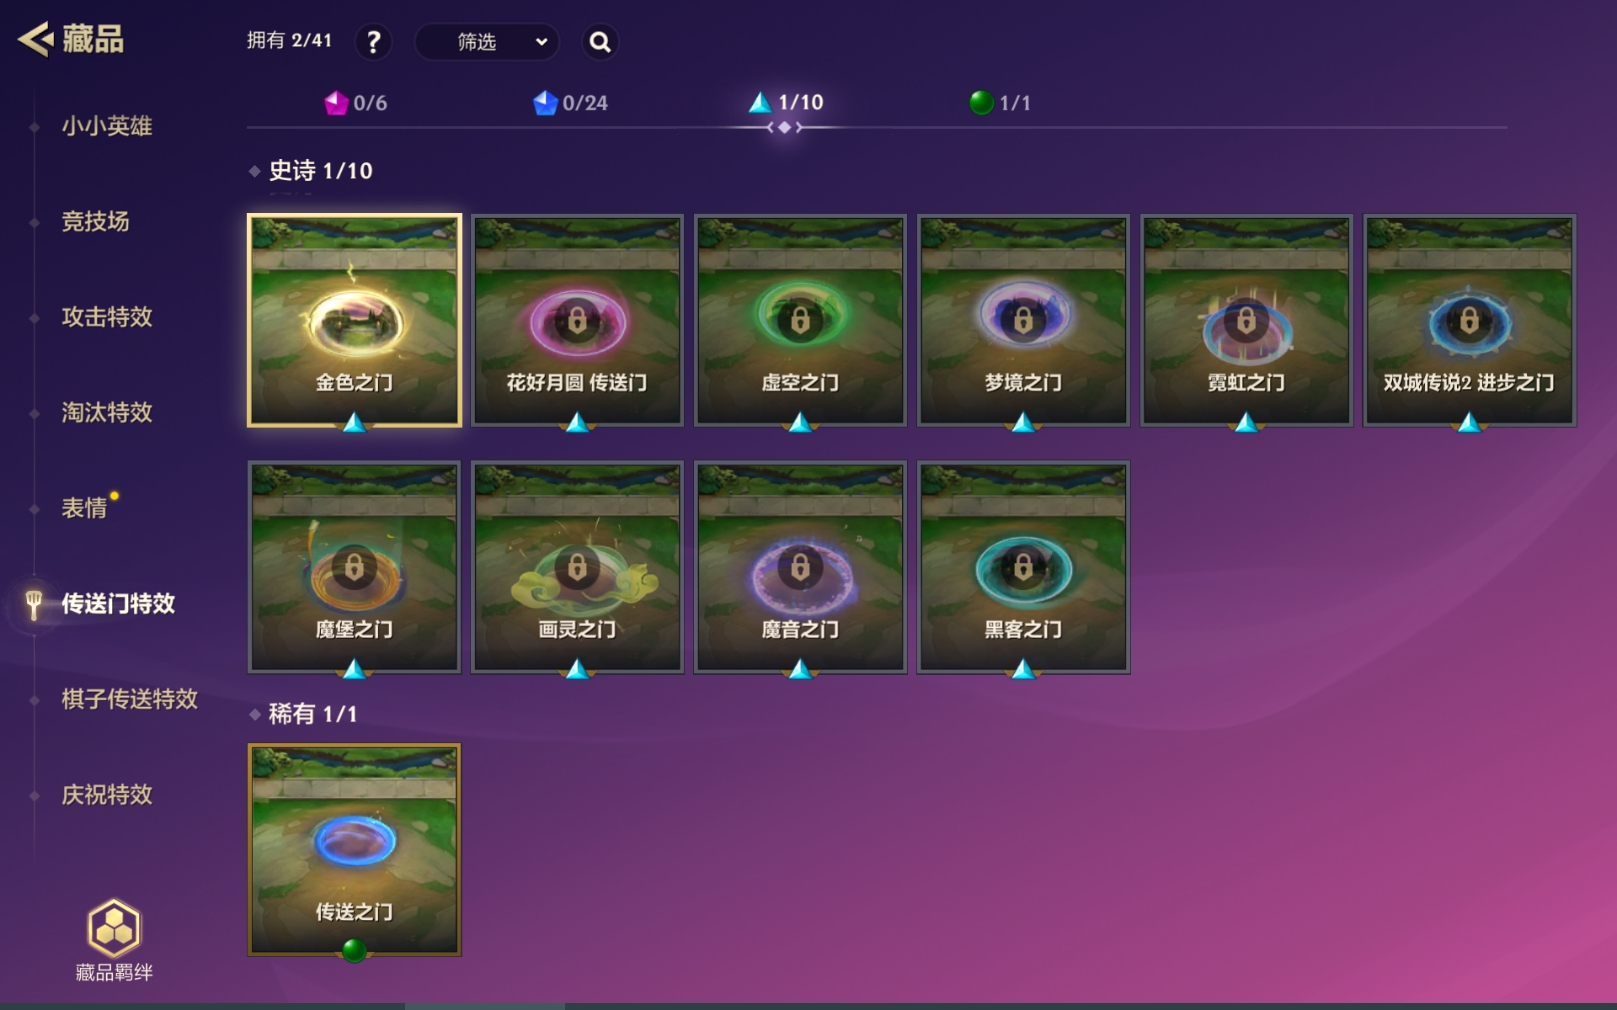Open the 庆祝特效 category
1617x1010 pixels.
107,795
